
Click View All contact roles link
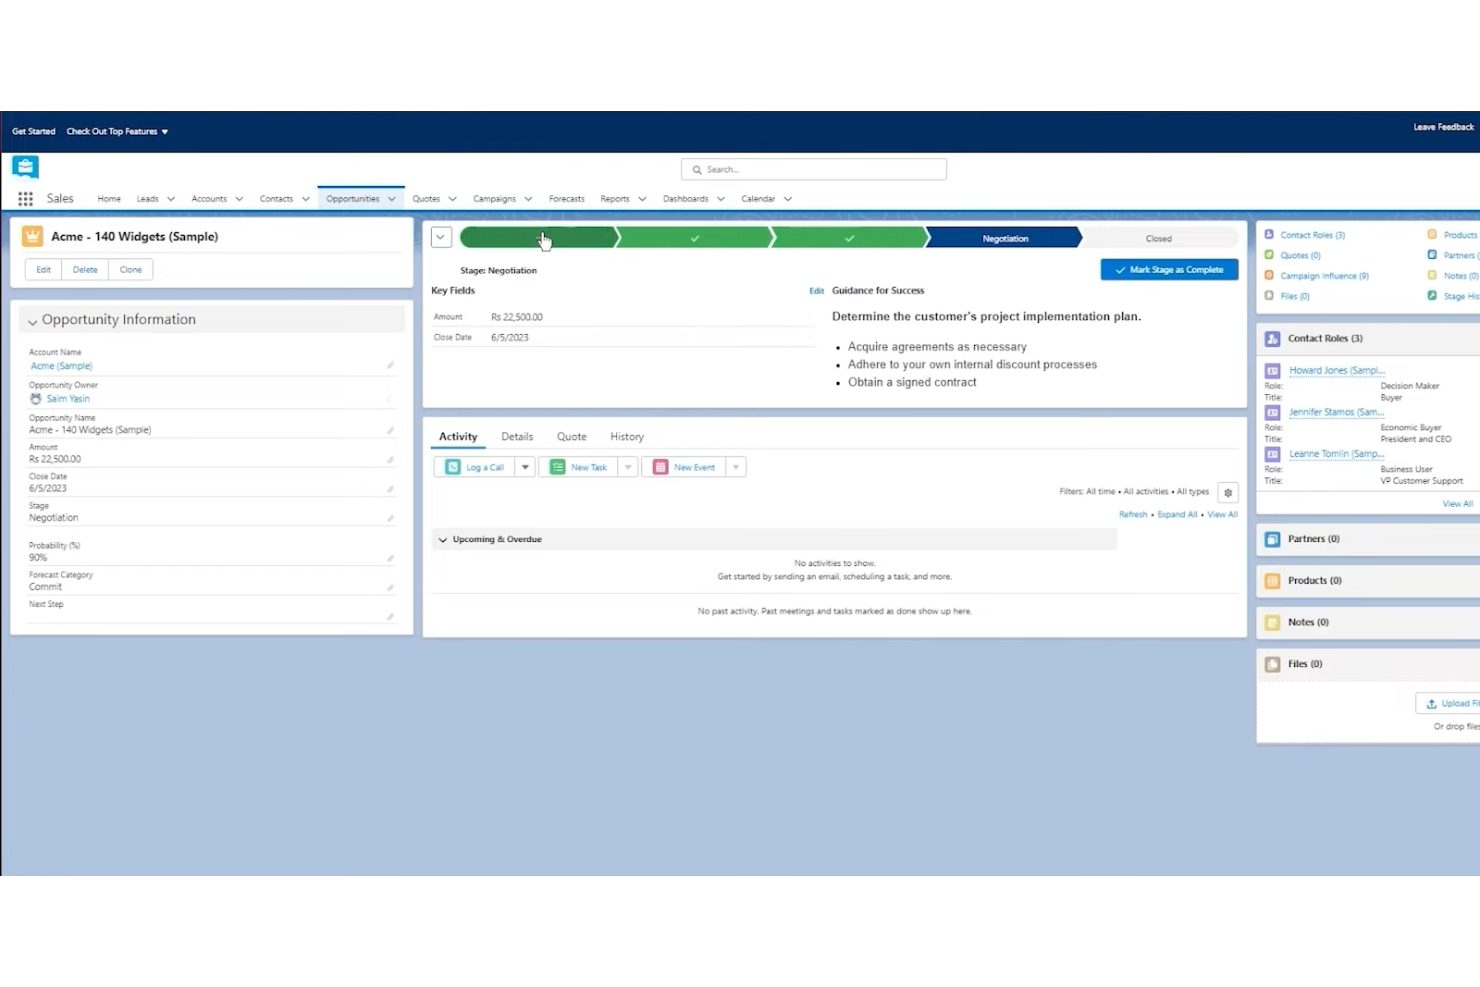coord(1457,504)
